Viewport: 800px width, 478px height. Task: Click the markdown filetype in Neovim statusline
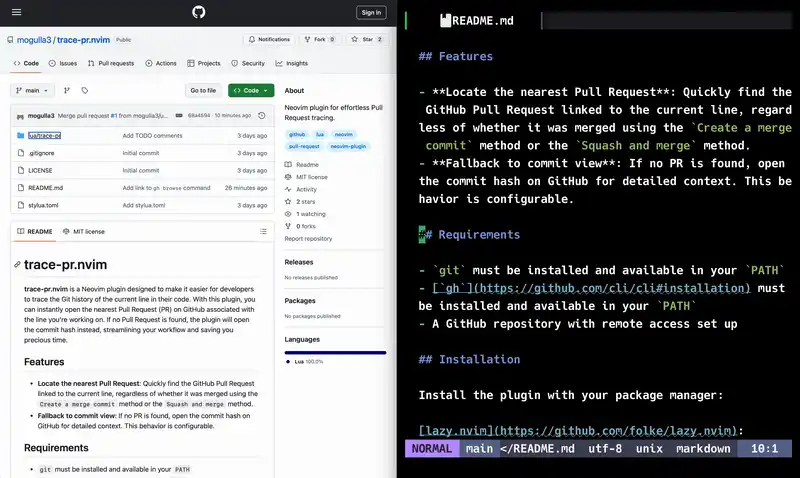tap(703, 449)
